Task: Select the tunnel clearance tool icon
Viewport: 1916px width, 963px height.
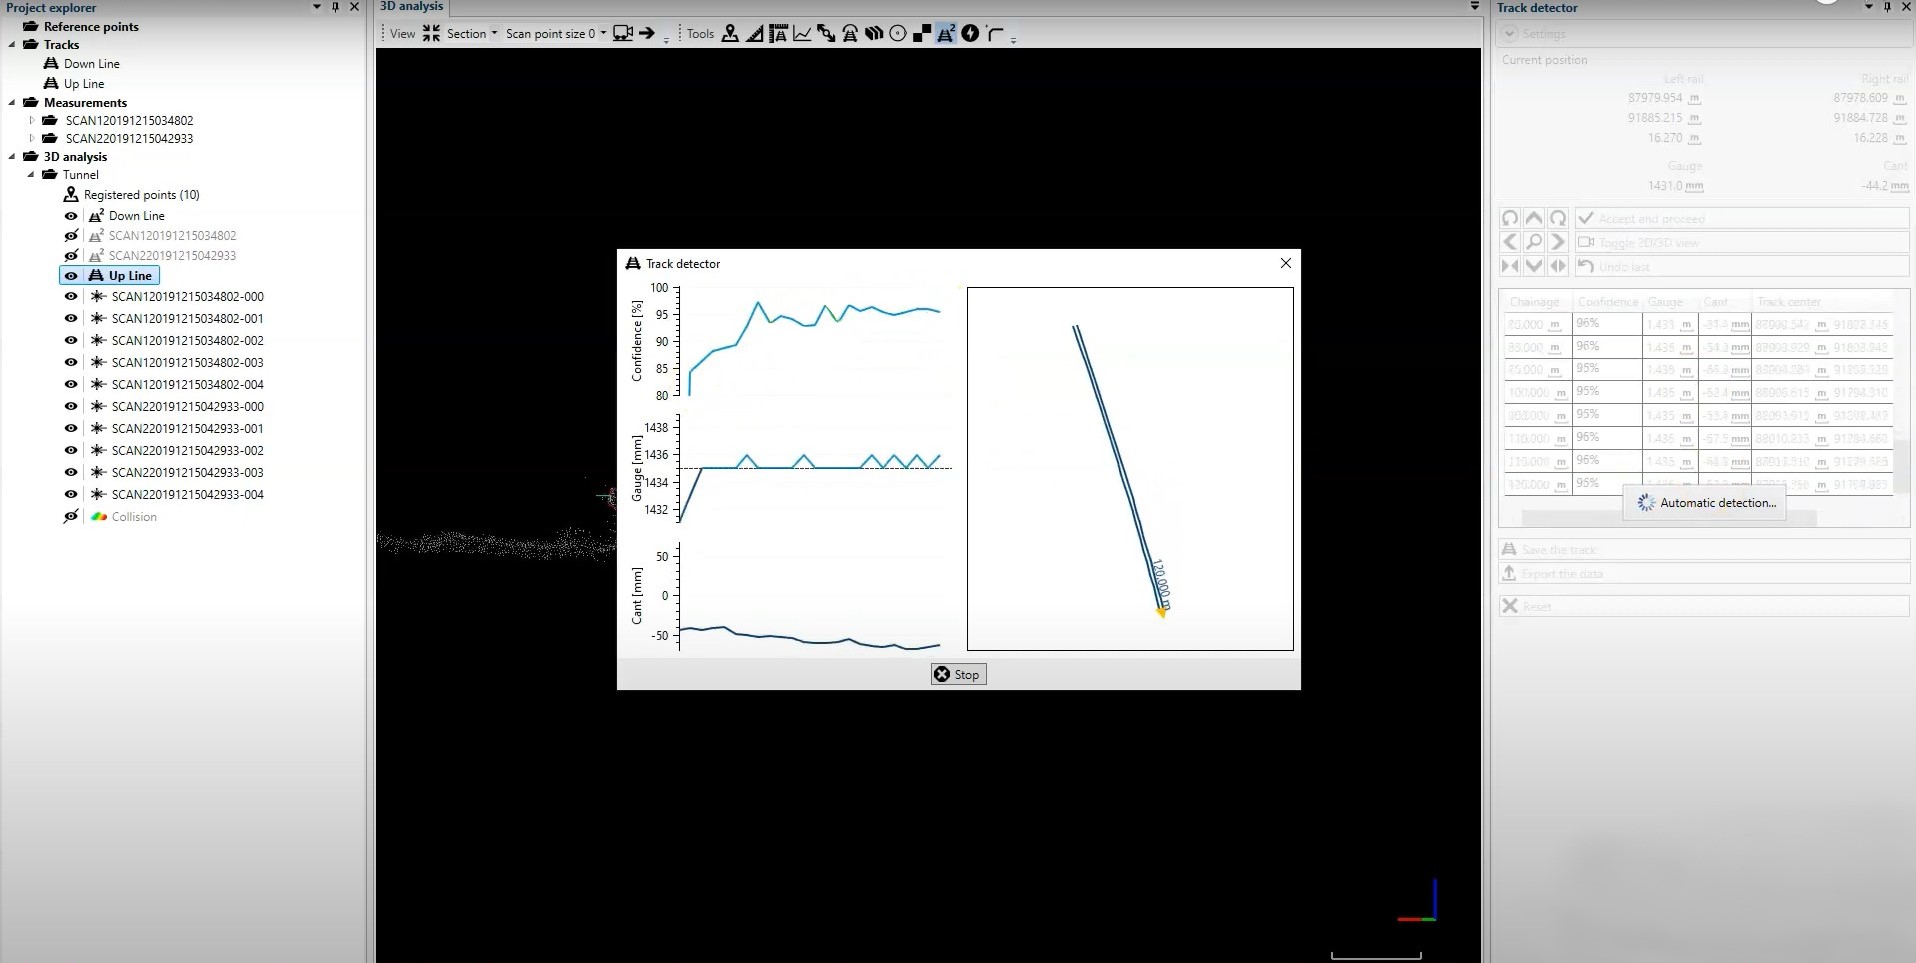Action: [850, 33]
